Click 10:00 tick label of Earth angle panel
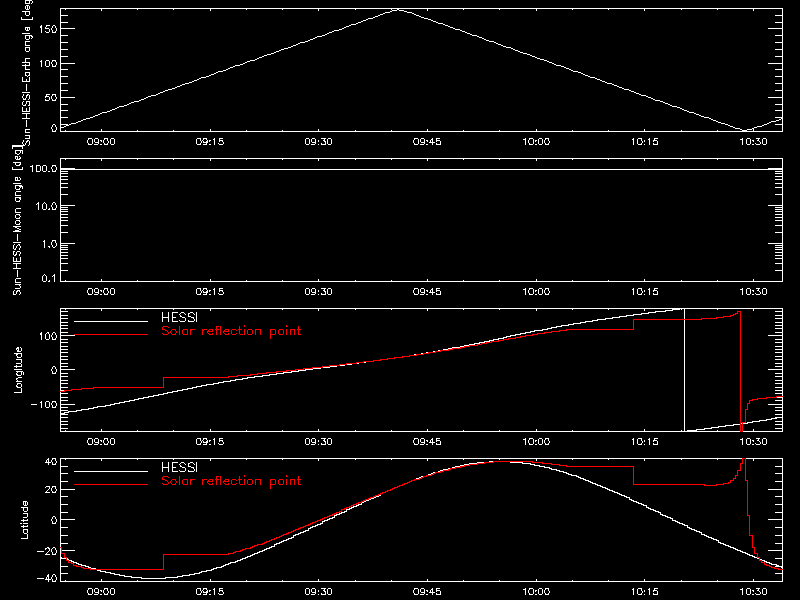Screen dimensions: 800x600 (536, 142)
